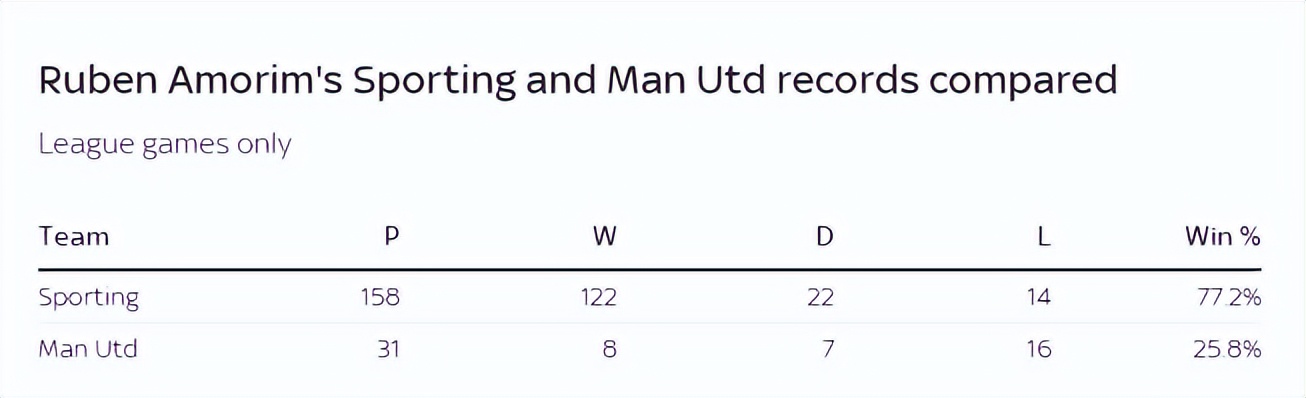Select the 'League games only' subtitle

(164, 145)
